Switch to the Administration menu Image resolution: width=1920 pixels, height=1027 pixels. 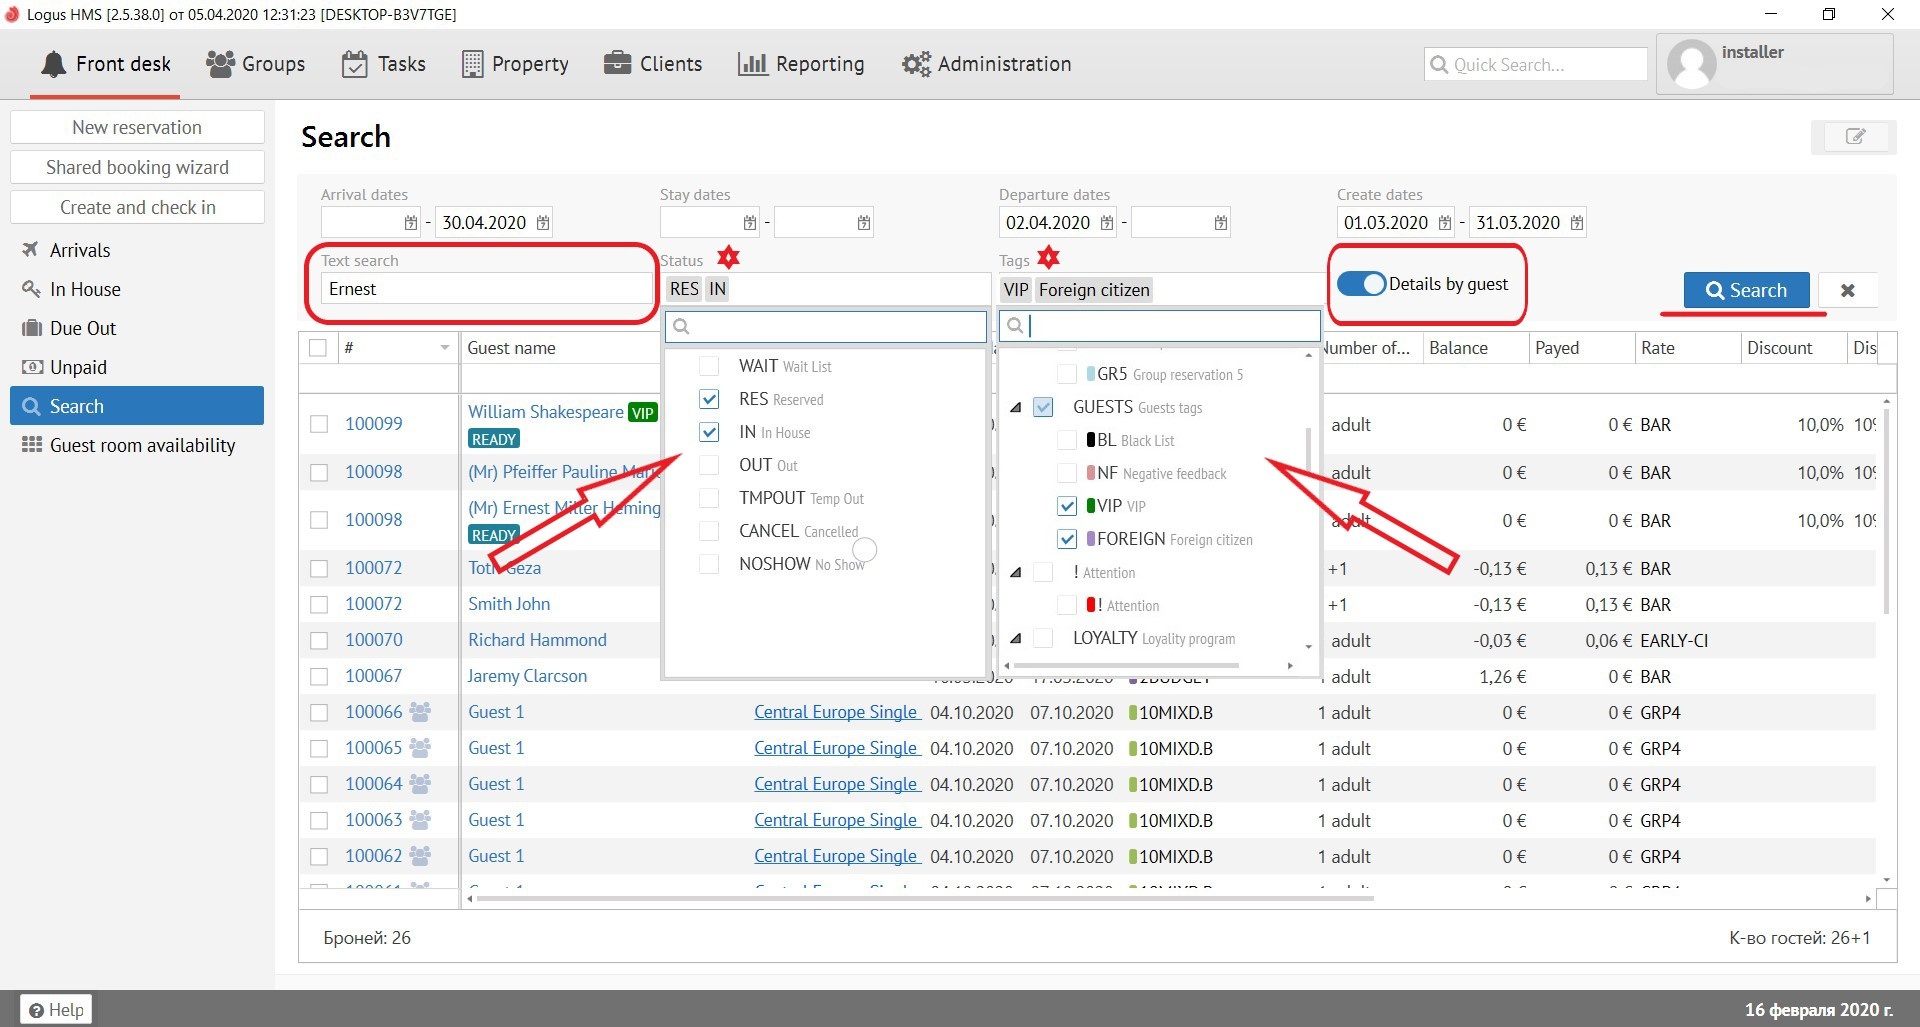986,64
